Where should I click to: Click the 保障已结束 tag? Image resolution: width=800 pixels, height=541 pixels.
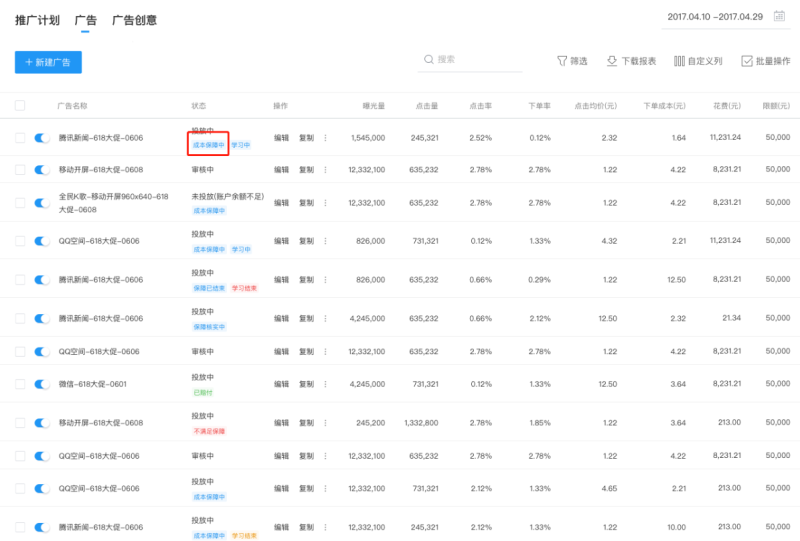(209, 288)
